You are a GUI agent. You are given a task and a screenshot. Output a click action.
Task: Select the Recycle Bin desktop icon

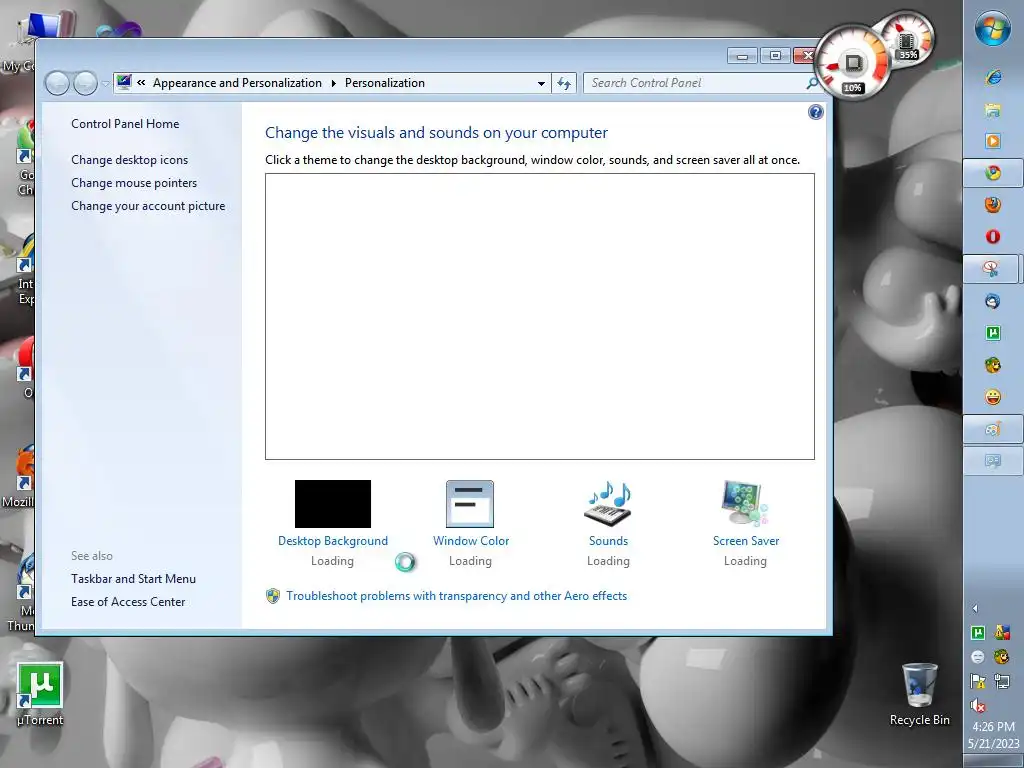coord(920,694)
